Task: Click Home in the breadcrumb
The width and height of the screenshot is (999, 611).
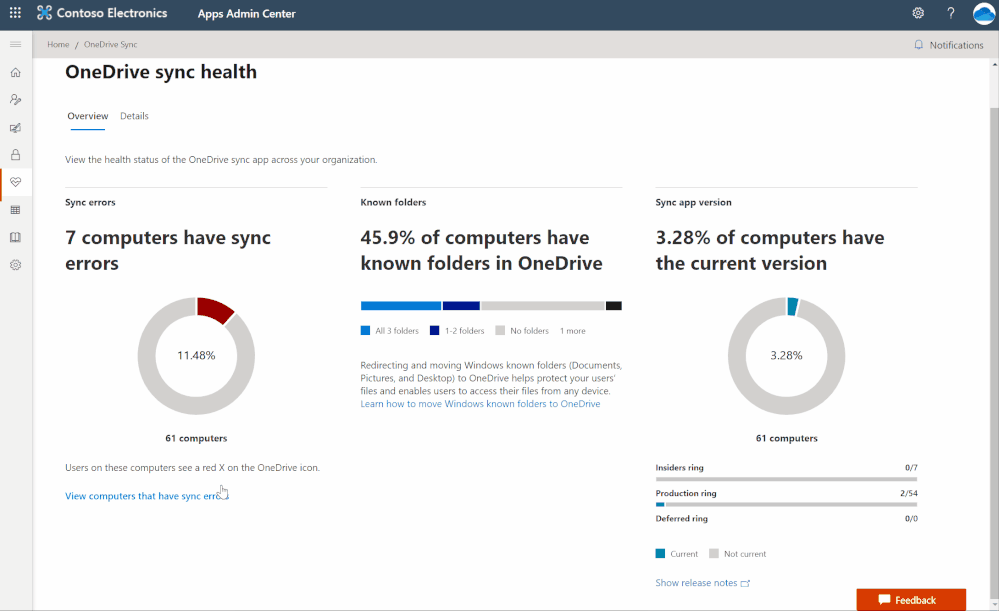Action: click(x=58, y=45)
